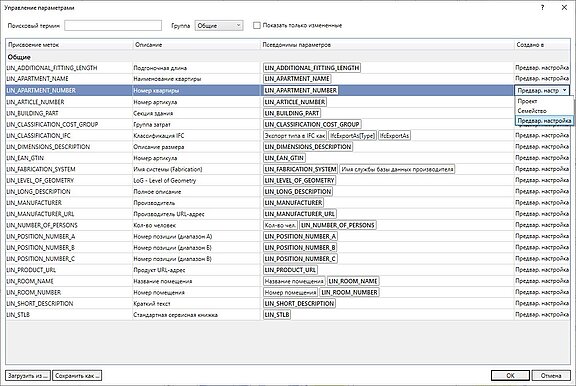Image resolution: width=576 pixels, height=386 pixels.
Task: Select the LIN_FABRICATION_SYSTEM row label
Action: click(x=41, y=169)
